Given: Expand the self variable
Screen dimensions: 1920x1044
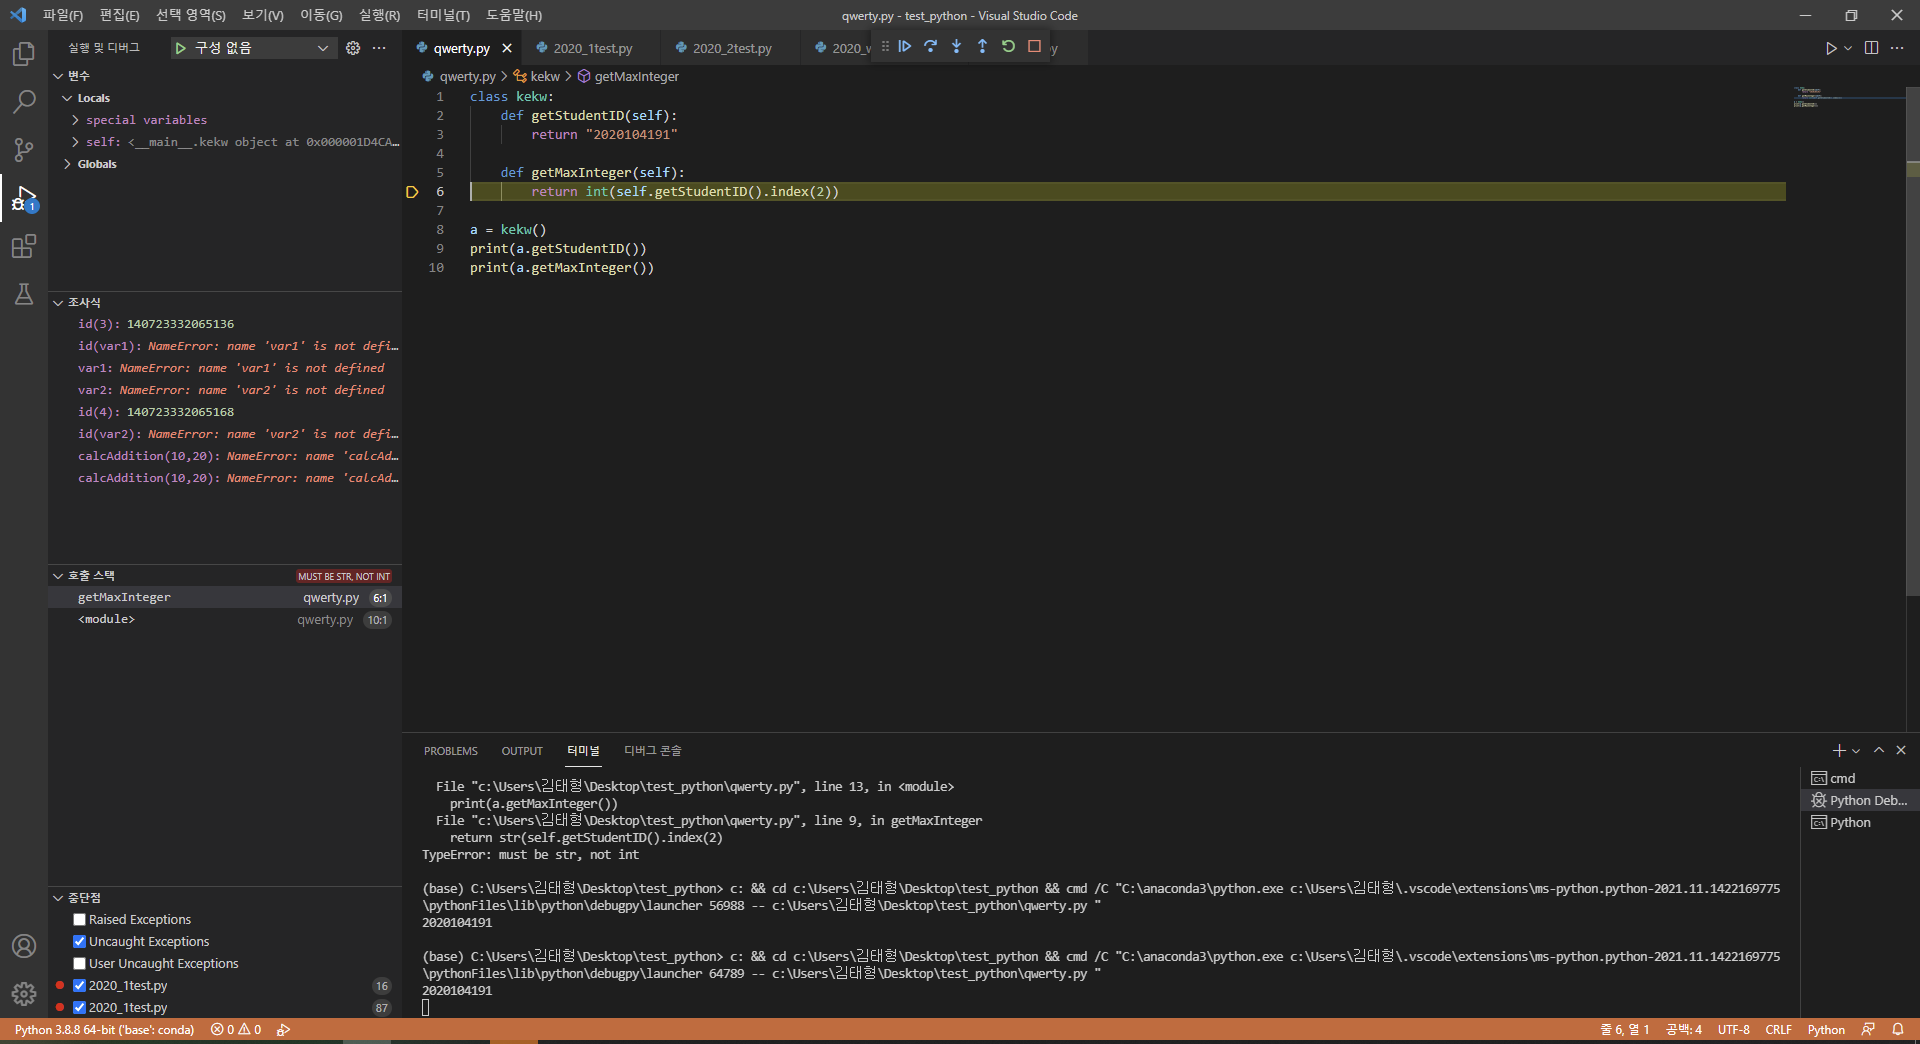Looking at the screenshot, I should pos(75,142).
